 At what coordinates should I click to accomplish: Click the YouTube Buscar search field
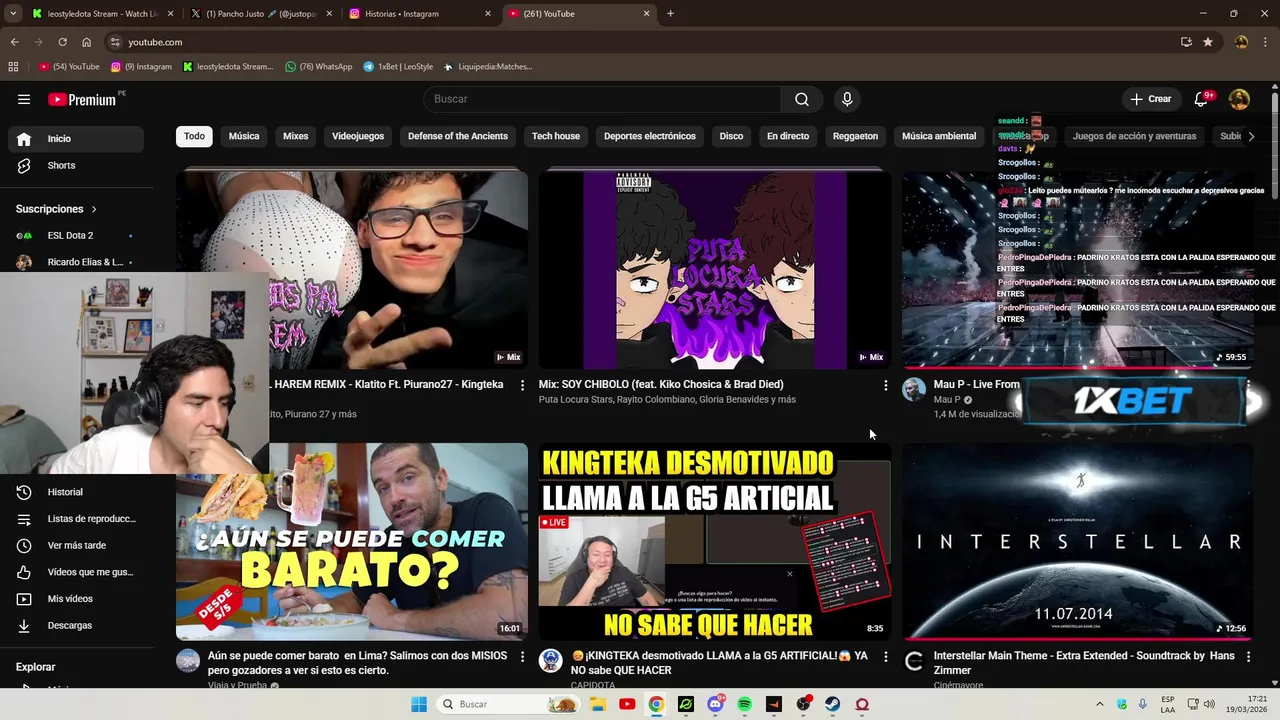pyautogui.click(x=602, y=99)
